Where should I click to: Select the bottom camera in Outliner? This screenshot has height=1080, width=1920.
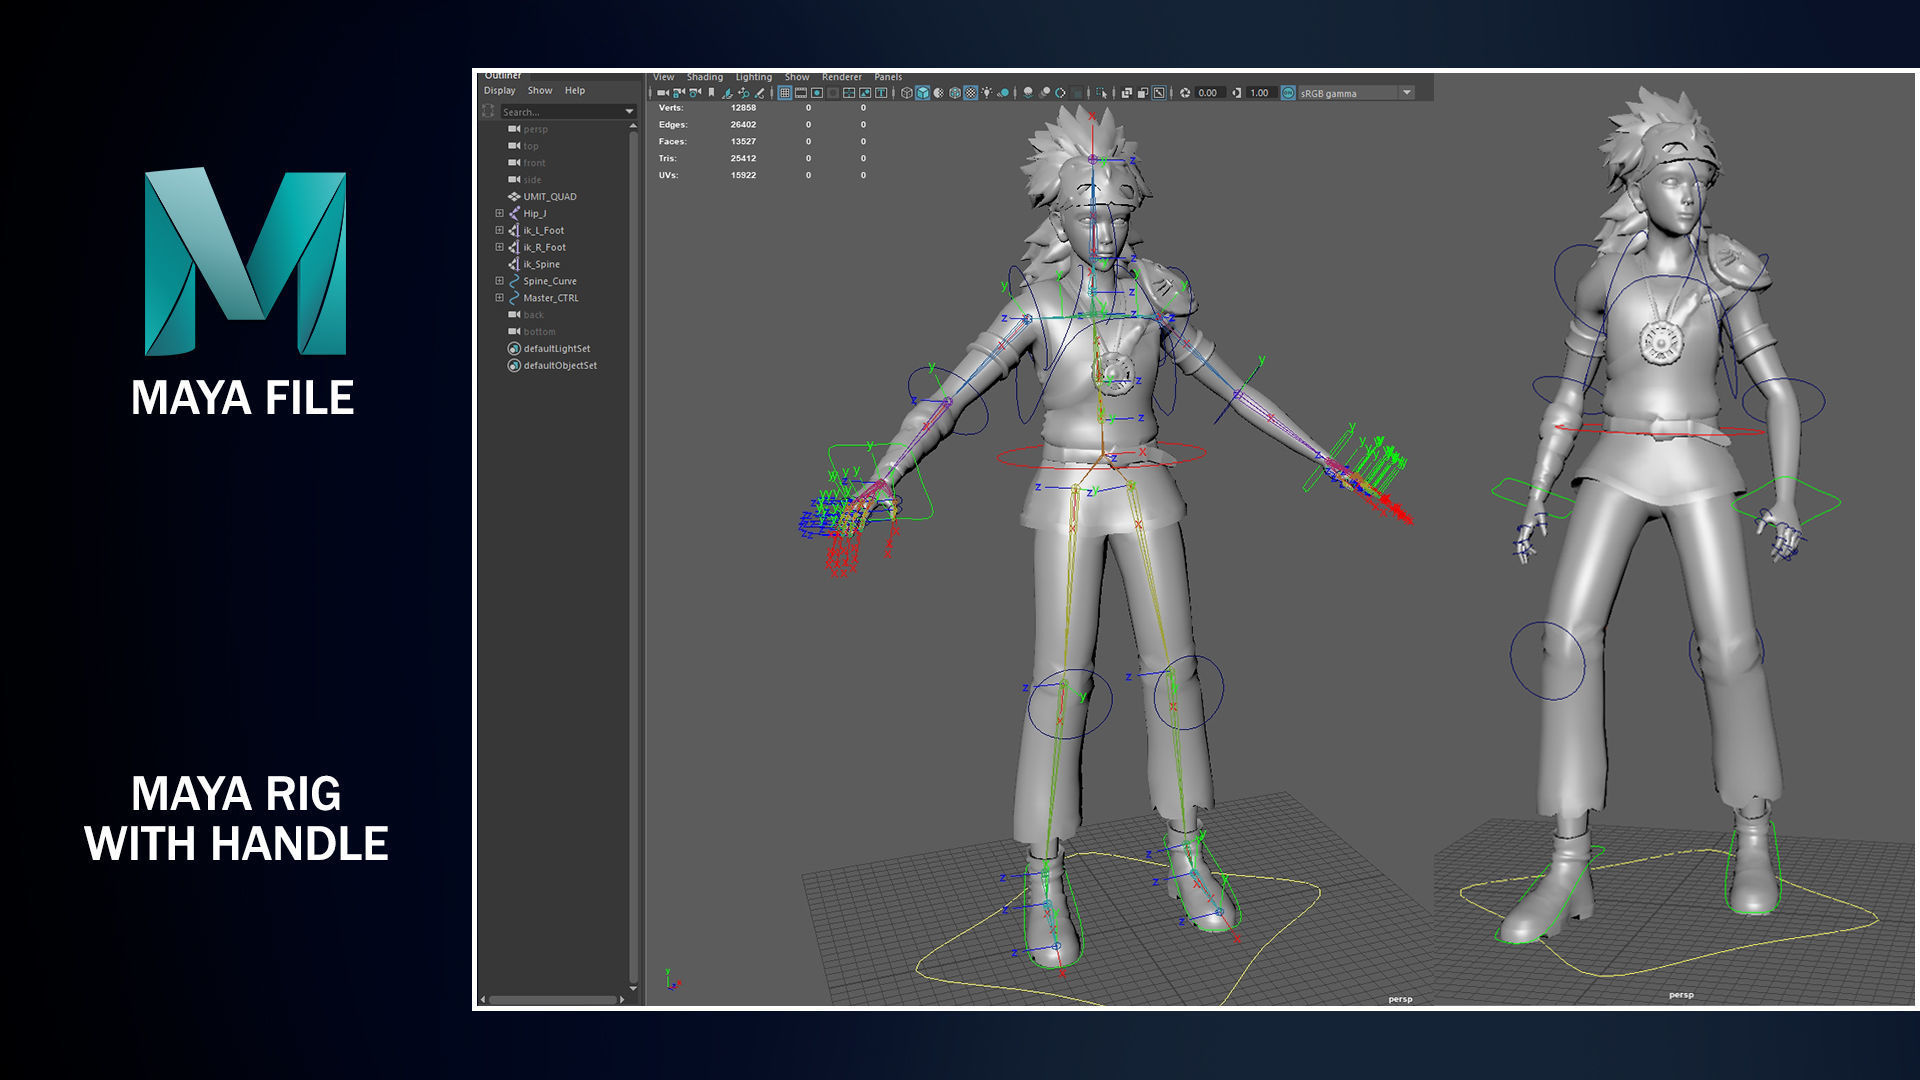539,331
